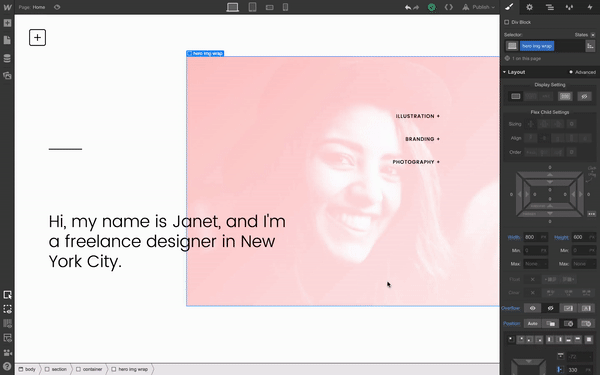Click the Width input field
600x375 pixels.
pos(536,237)
